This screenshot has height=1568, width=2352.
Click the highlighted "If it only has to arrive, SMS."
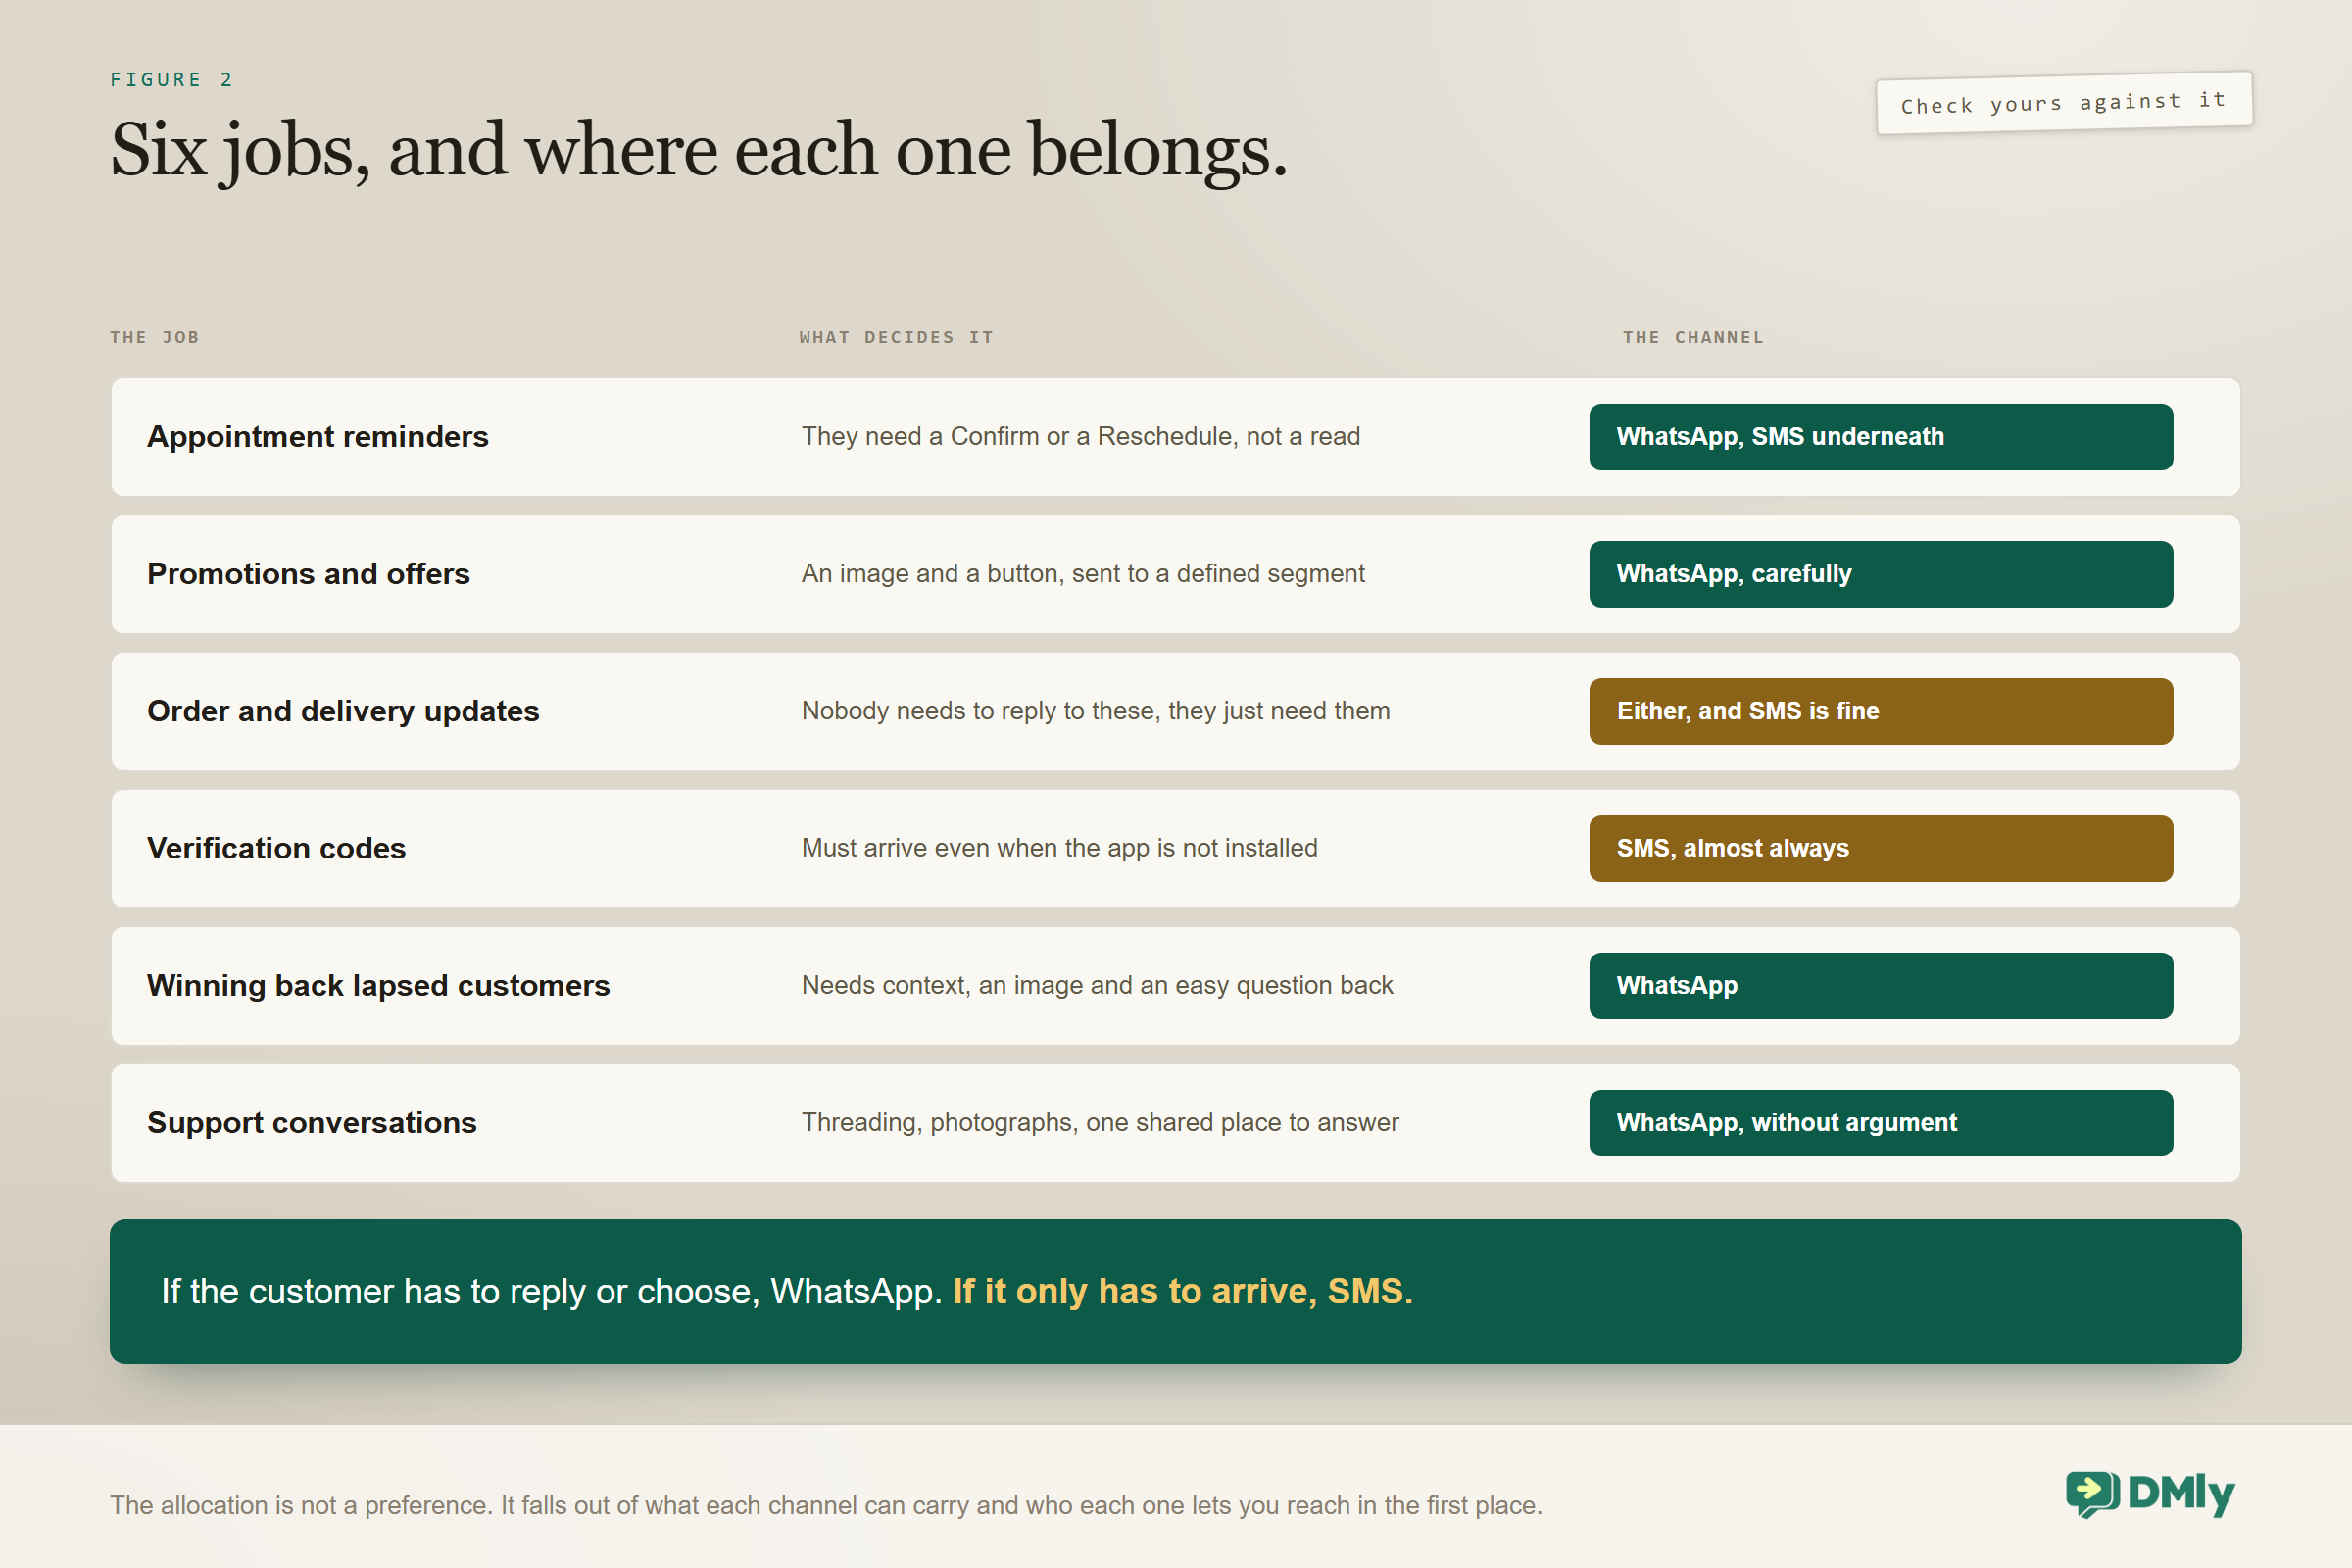coord(1183,1292)
